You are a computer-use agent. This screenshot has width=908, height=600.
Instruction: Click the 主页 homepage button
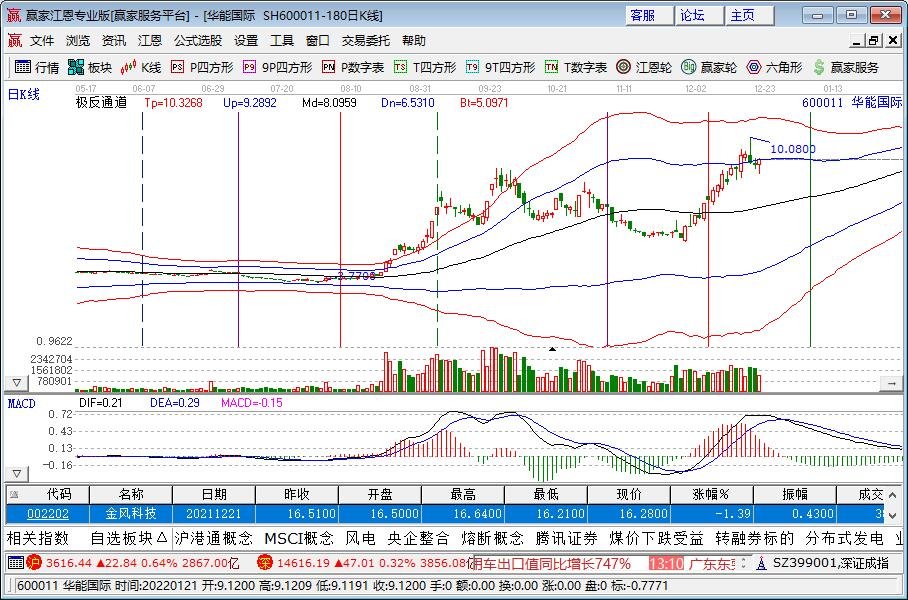(749, 15)
